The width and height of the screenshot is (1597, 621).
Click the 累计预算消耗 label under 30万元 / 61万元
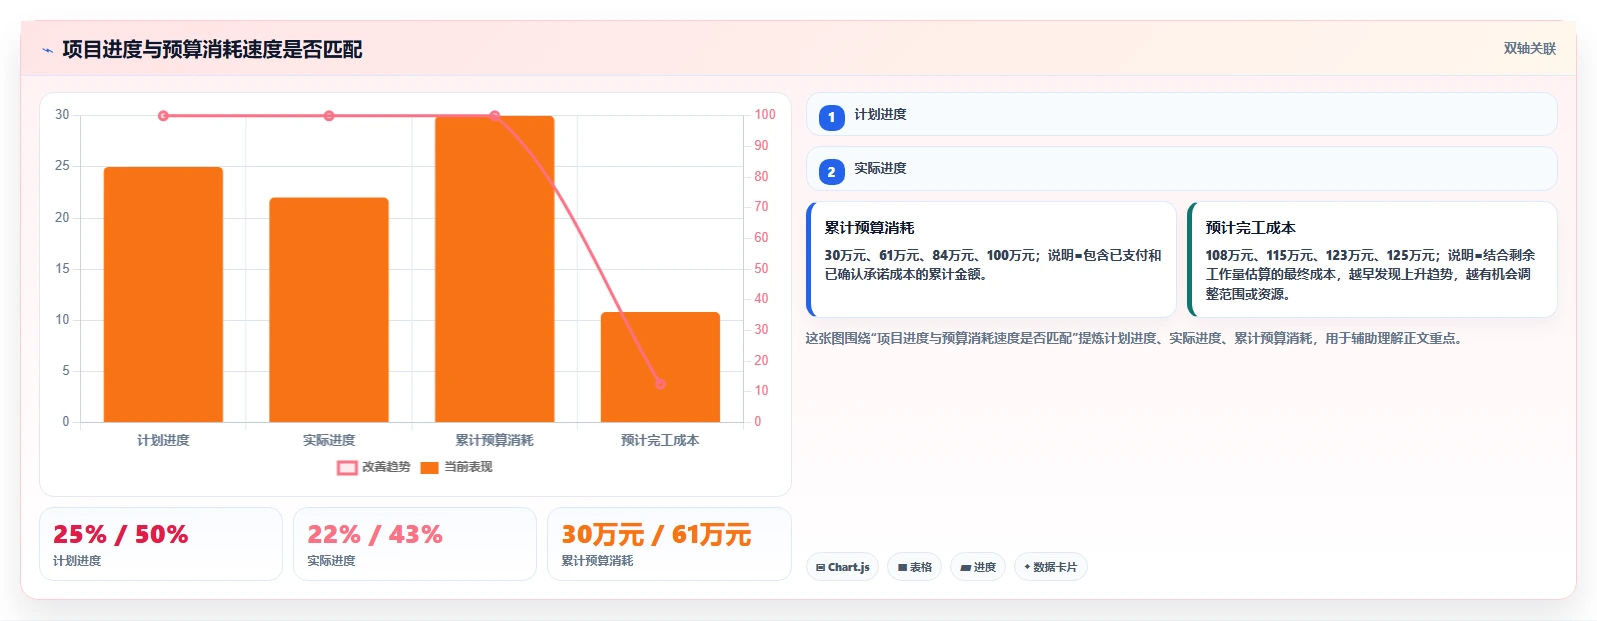(597, 561)
